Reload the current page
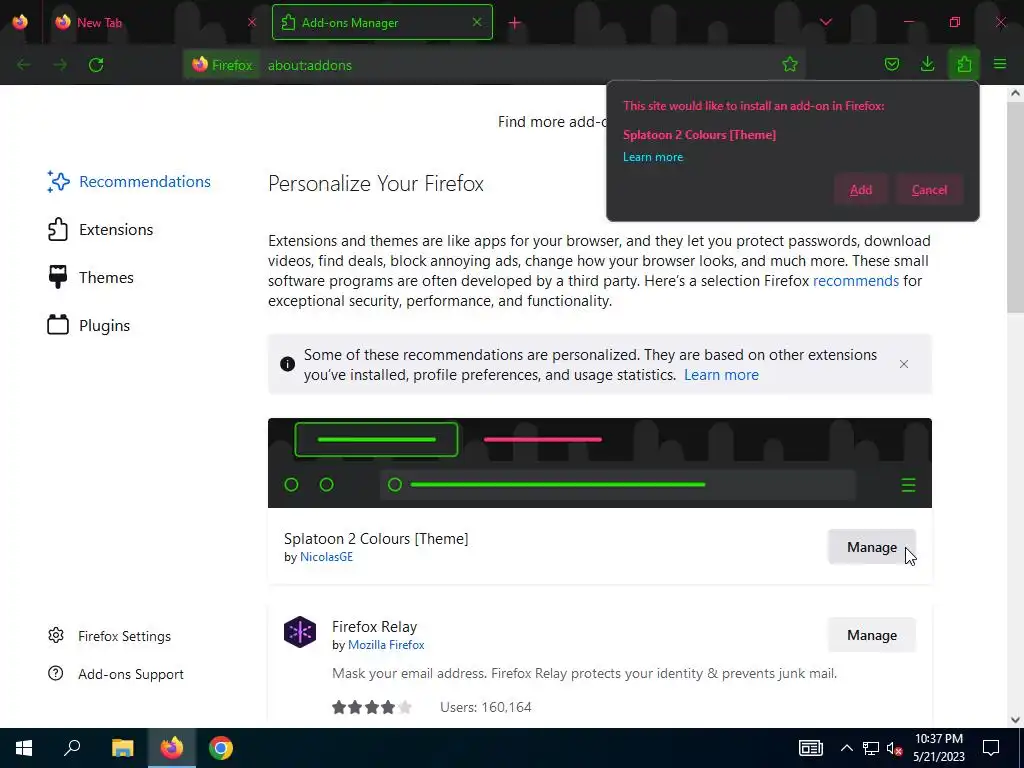Screen dimensions: 1024x768 96,65
